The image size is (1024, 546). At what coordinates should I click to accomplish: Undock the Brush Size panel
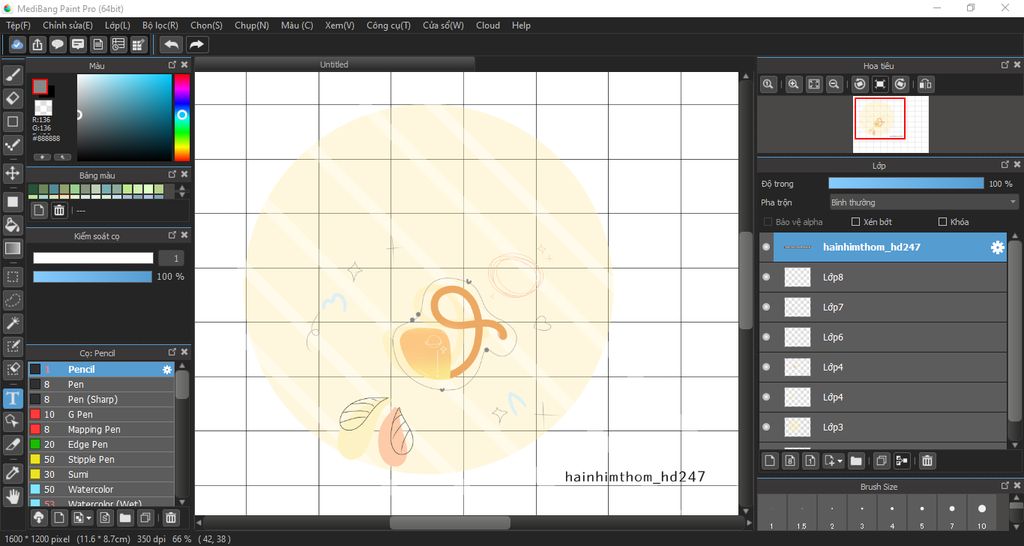1005,486
